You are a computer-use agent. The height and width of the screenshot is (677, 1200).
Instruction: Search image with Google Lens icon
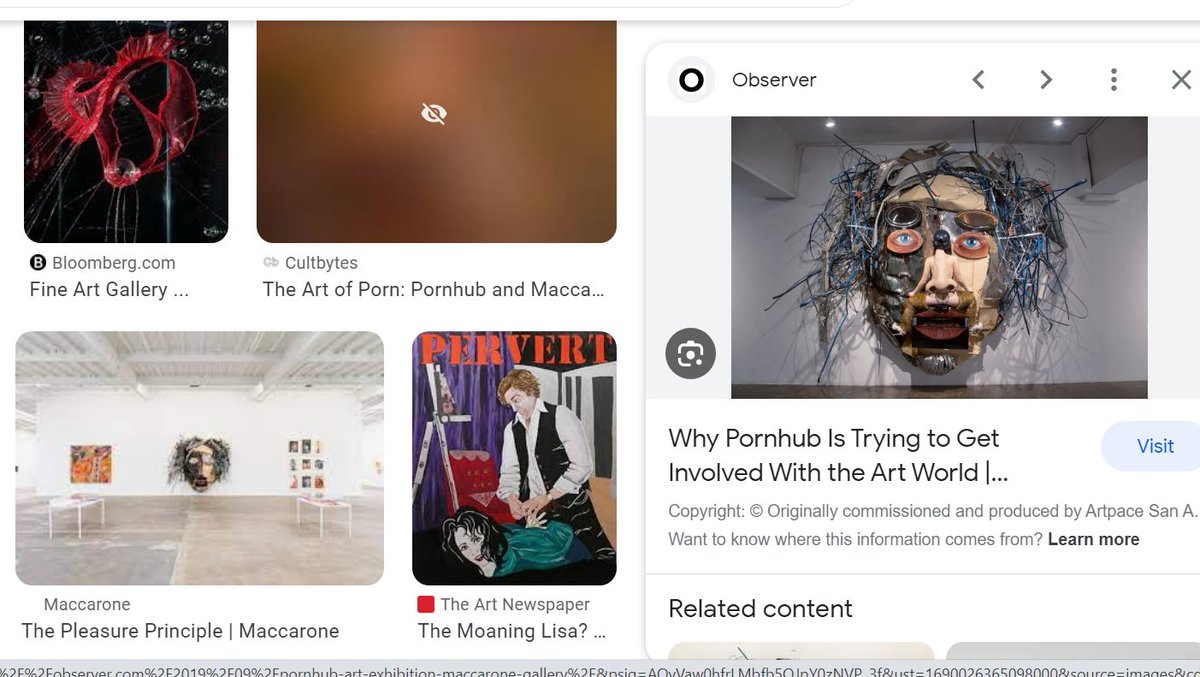point(691,353)
